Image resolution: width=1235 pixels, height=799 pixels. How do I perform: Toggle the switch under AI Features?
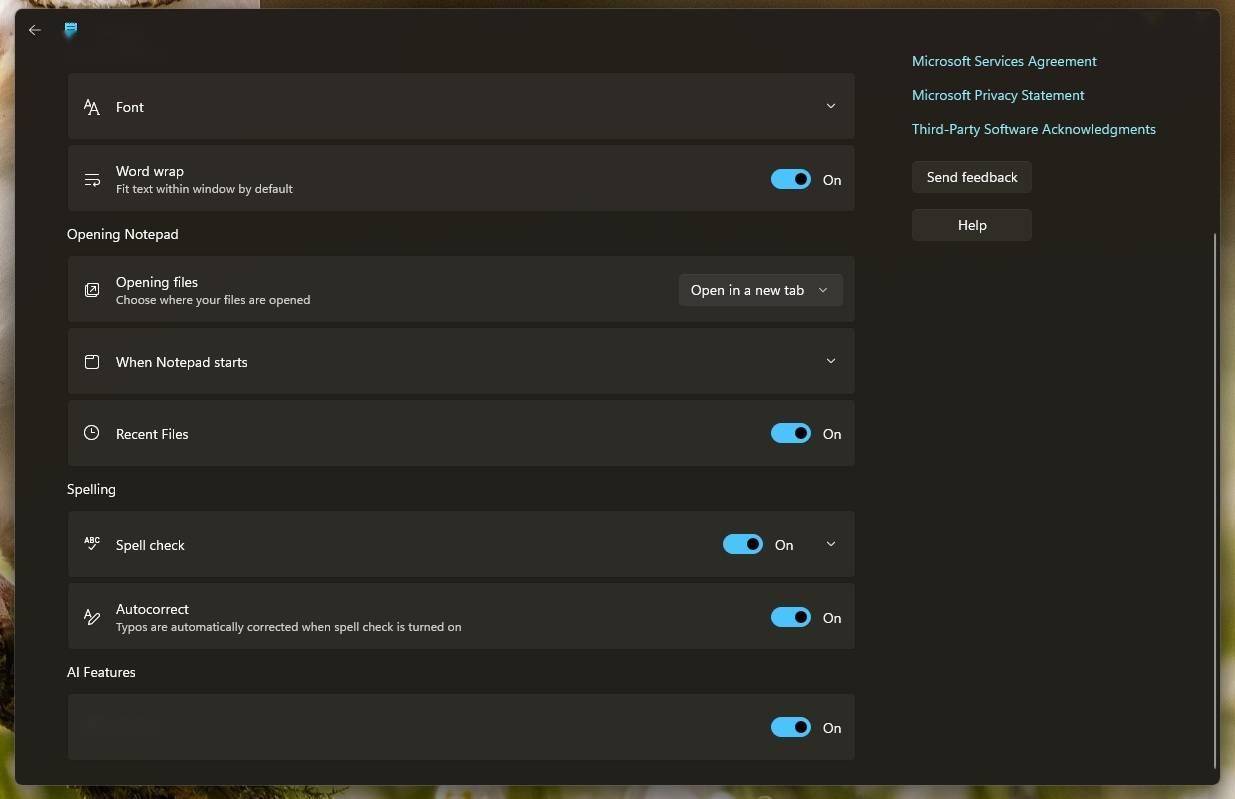click(x=791, y=727)
